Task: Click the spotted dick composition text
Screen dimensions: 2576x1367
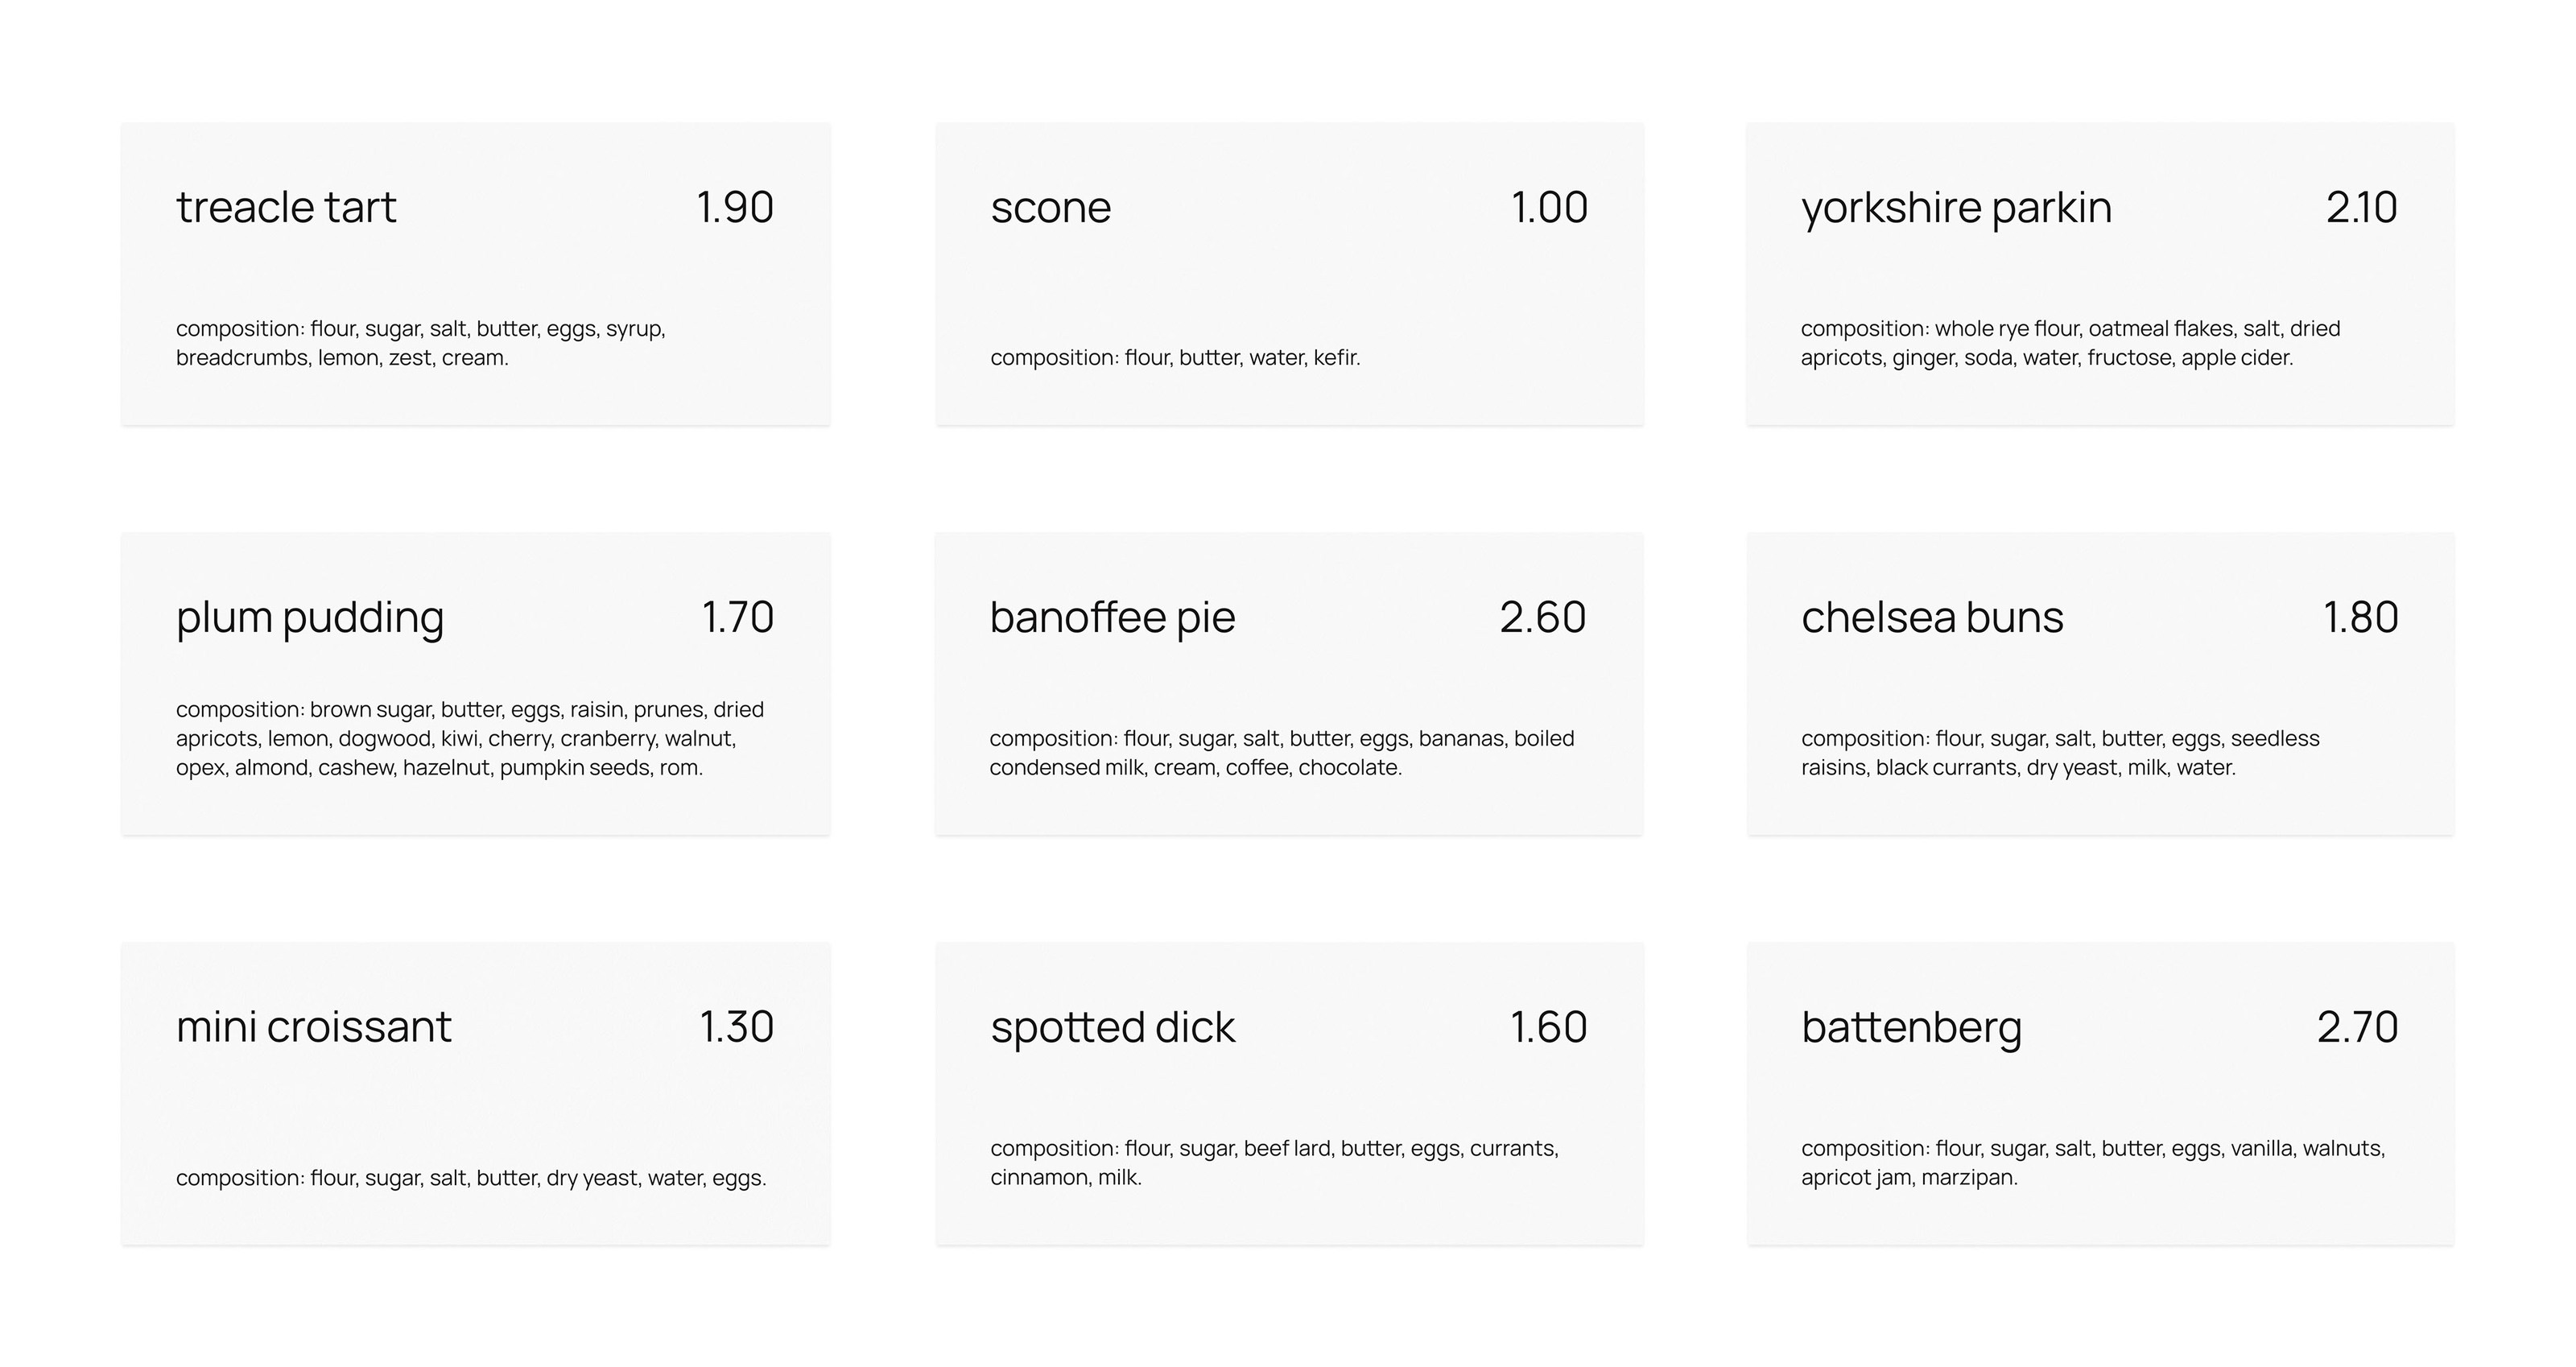Action: 1274,1162
